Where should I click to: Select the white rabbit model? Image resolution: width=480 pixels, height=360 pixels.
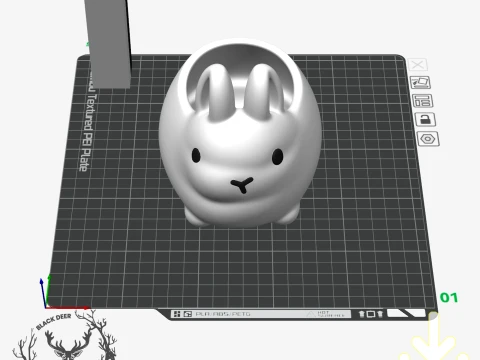point(240,133)
